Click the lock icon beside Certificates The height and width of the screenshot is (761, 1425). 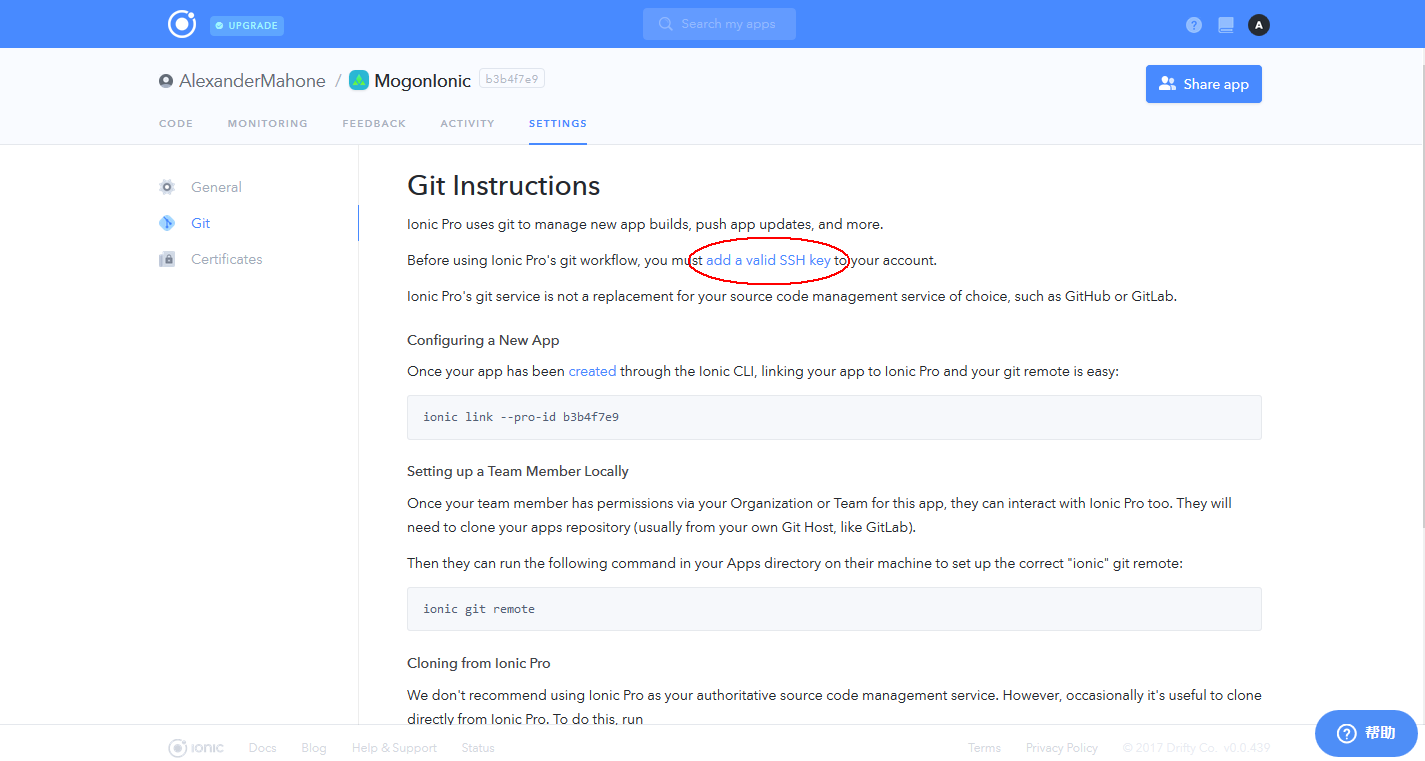tap(166, 258)
